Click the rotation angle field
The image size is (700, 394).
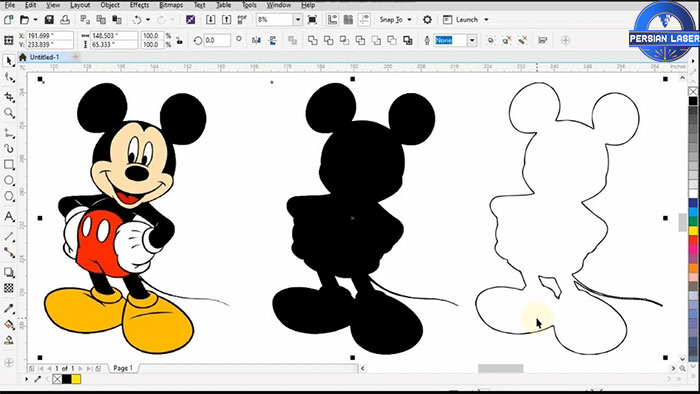click(x=217, y=40)
